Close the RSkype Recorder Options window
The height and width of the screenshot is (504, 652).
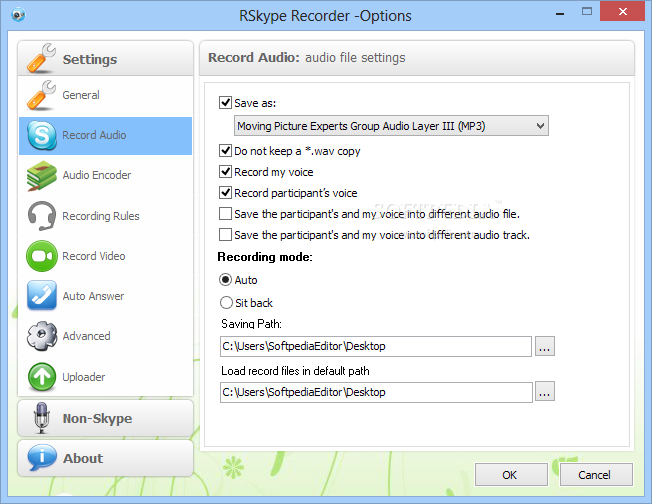[622, 12]
